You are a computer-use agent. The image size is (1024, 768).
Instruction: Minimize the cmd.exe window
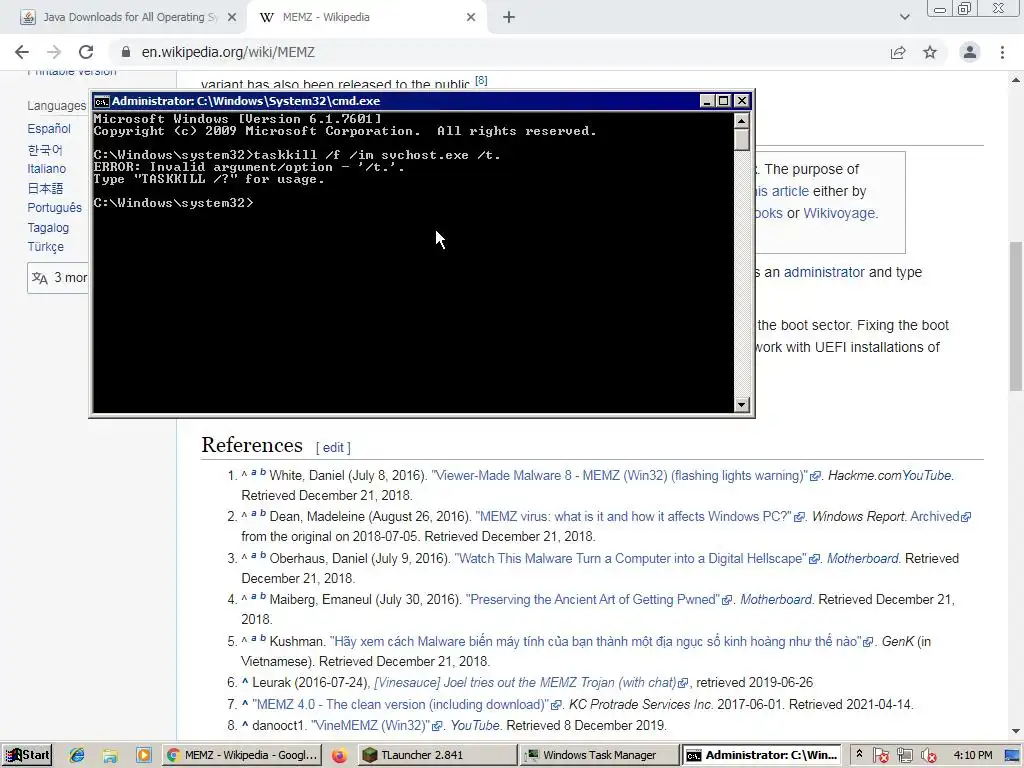pyautogui.click(x=707, y=101)
